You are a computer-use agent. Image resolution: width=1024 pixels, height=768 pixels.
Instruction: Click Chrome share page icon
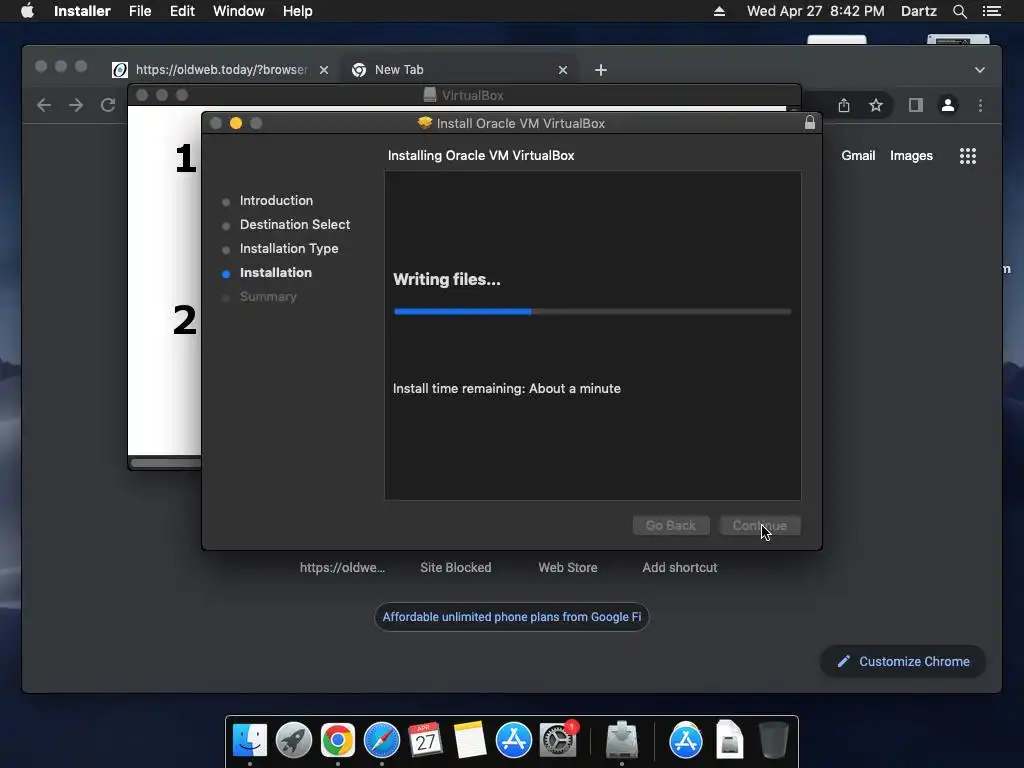[x=844, y=105]
